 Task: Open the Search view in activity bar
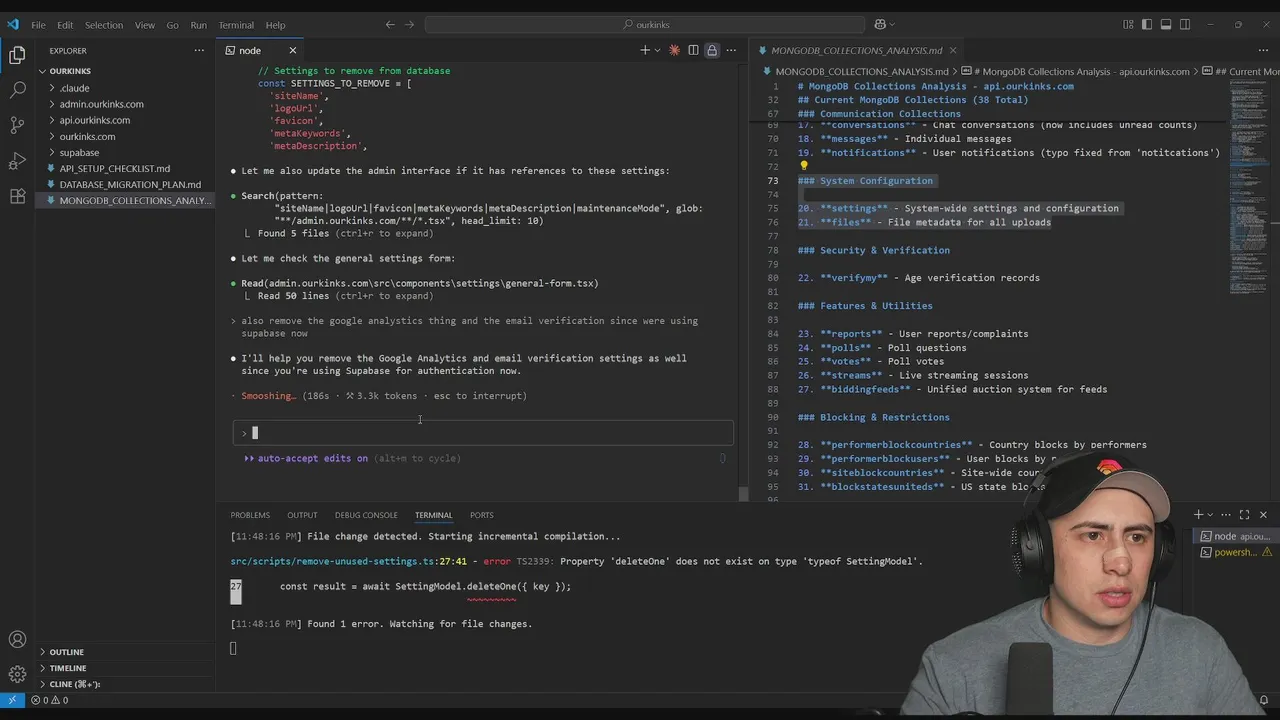click(17, 90)
